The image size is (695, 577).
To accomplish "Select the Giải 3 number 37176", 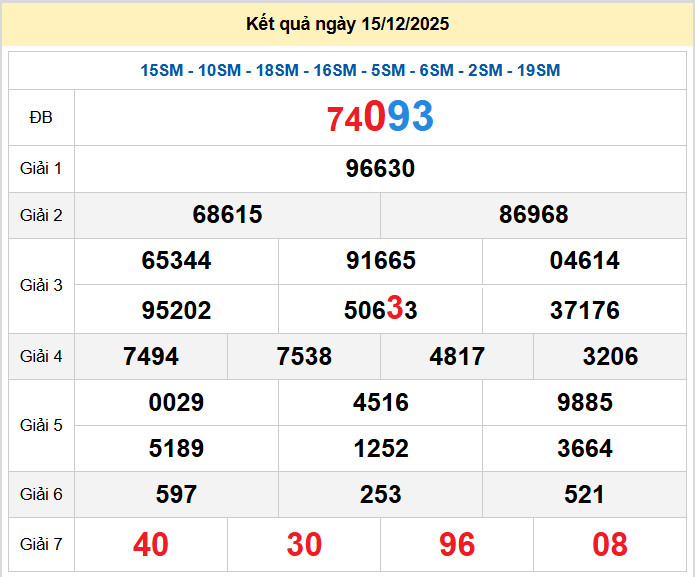I will 584,310.
